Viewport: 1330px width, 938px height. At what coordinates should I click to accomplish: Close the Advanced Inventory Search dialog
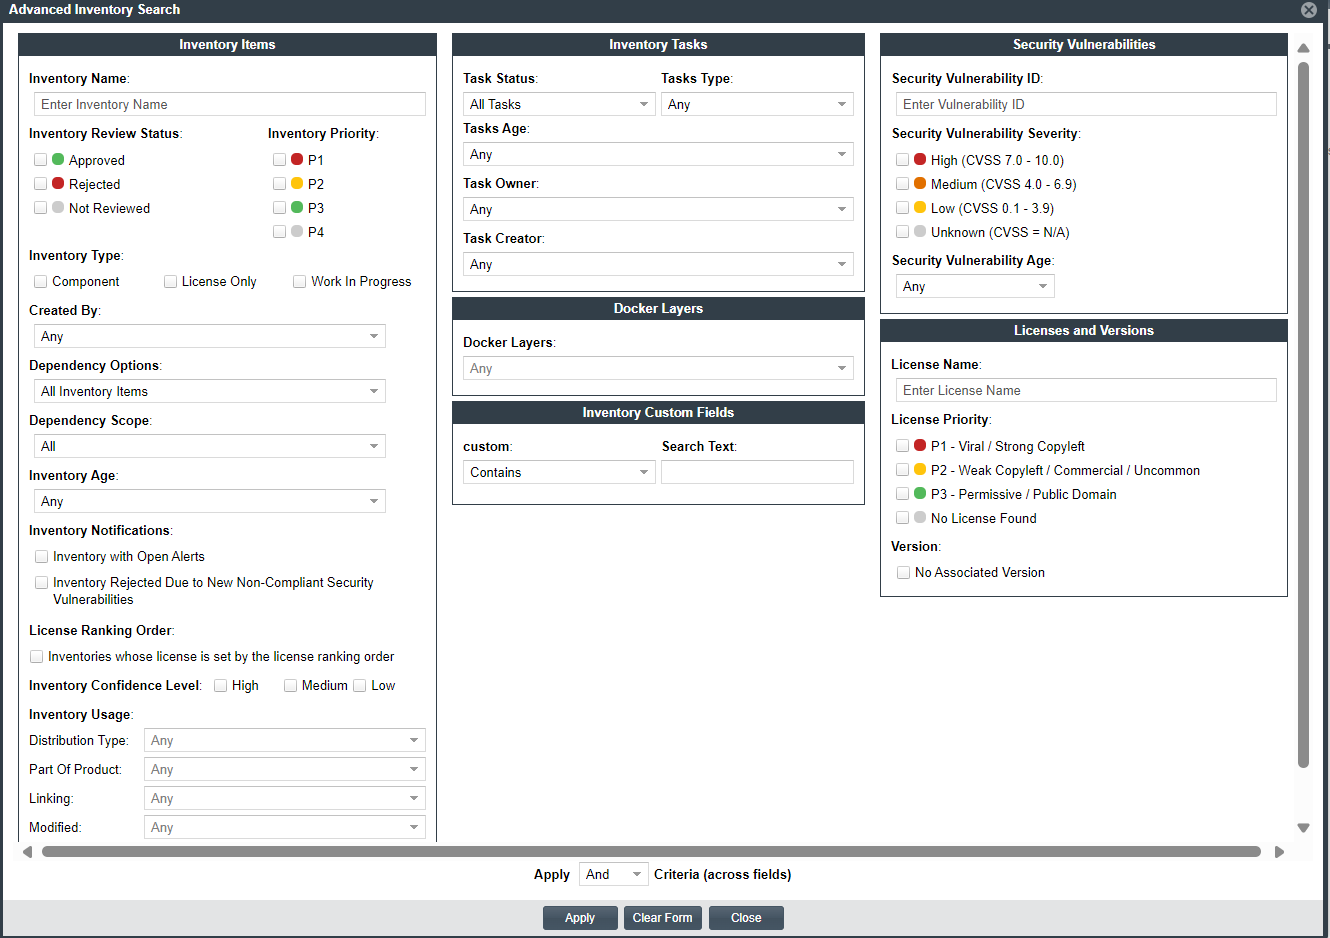point(1308,10)
